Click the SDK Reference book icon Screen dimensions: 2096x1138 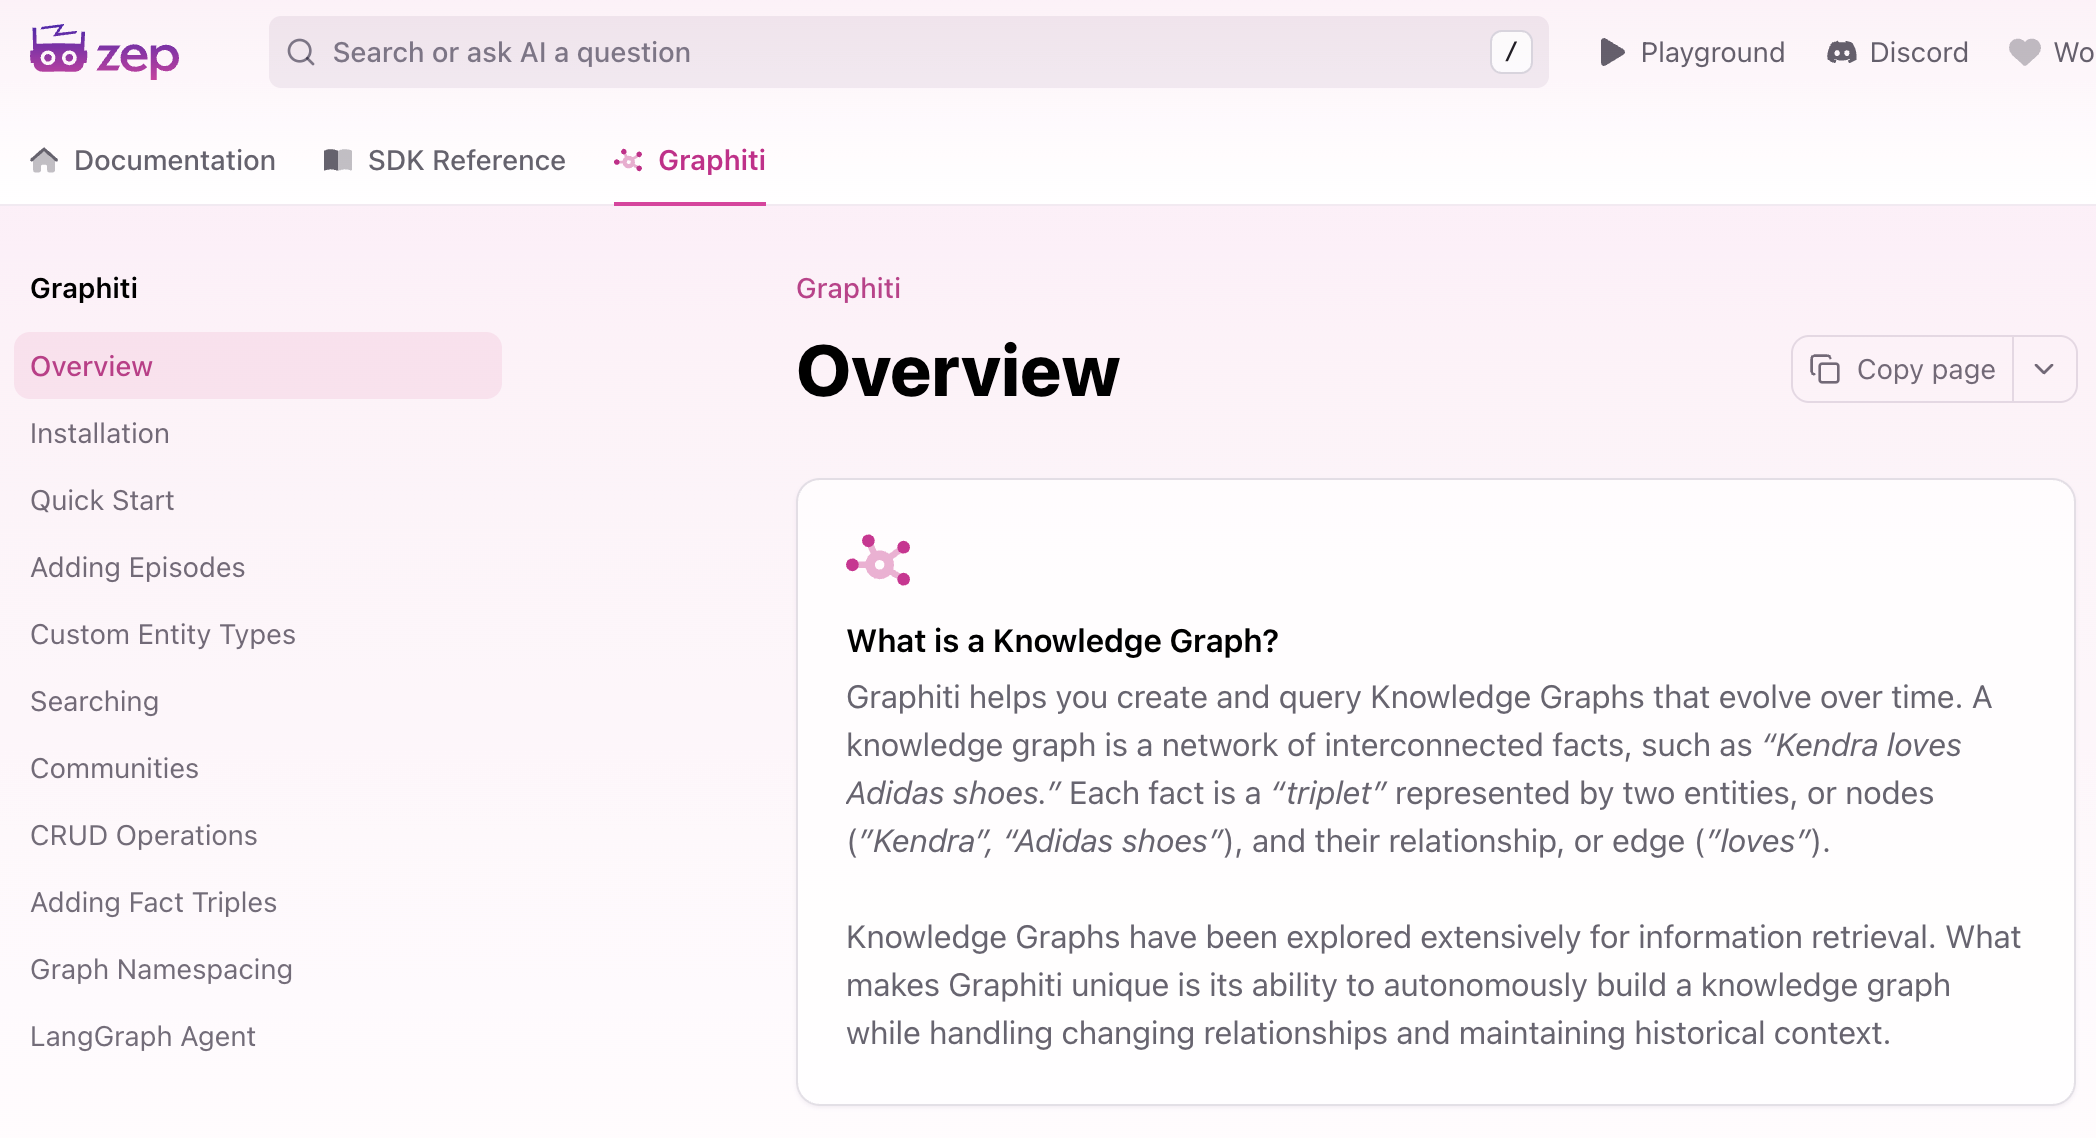point(338,160)
